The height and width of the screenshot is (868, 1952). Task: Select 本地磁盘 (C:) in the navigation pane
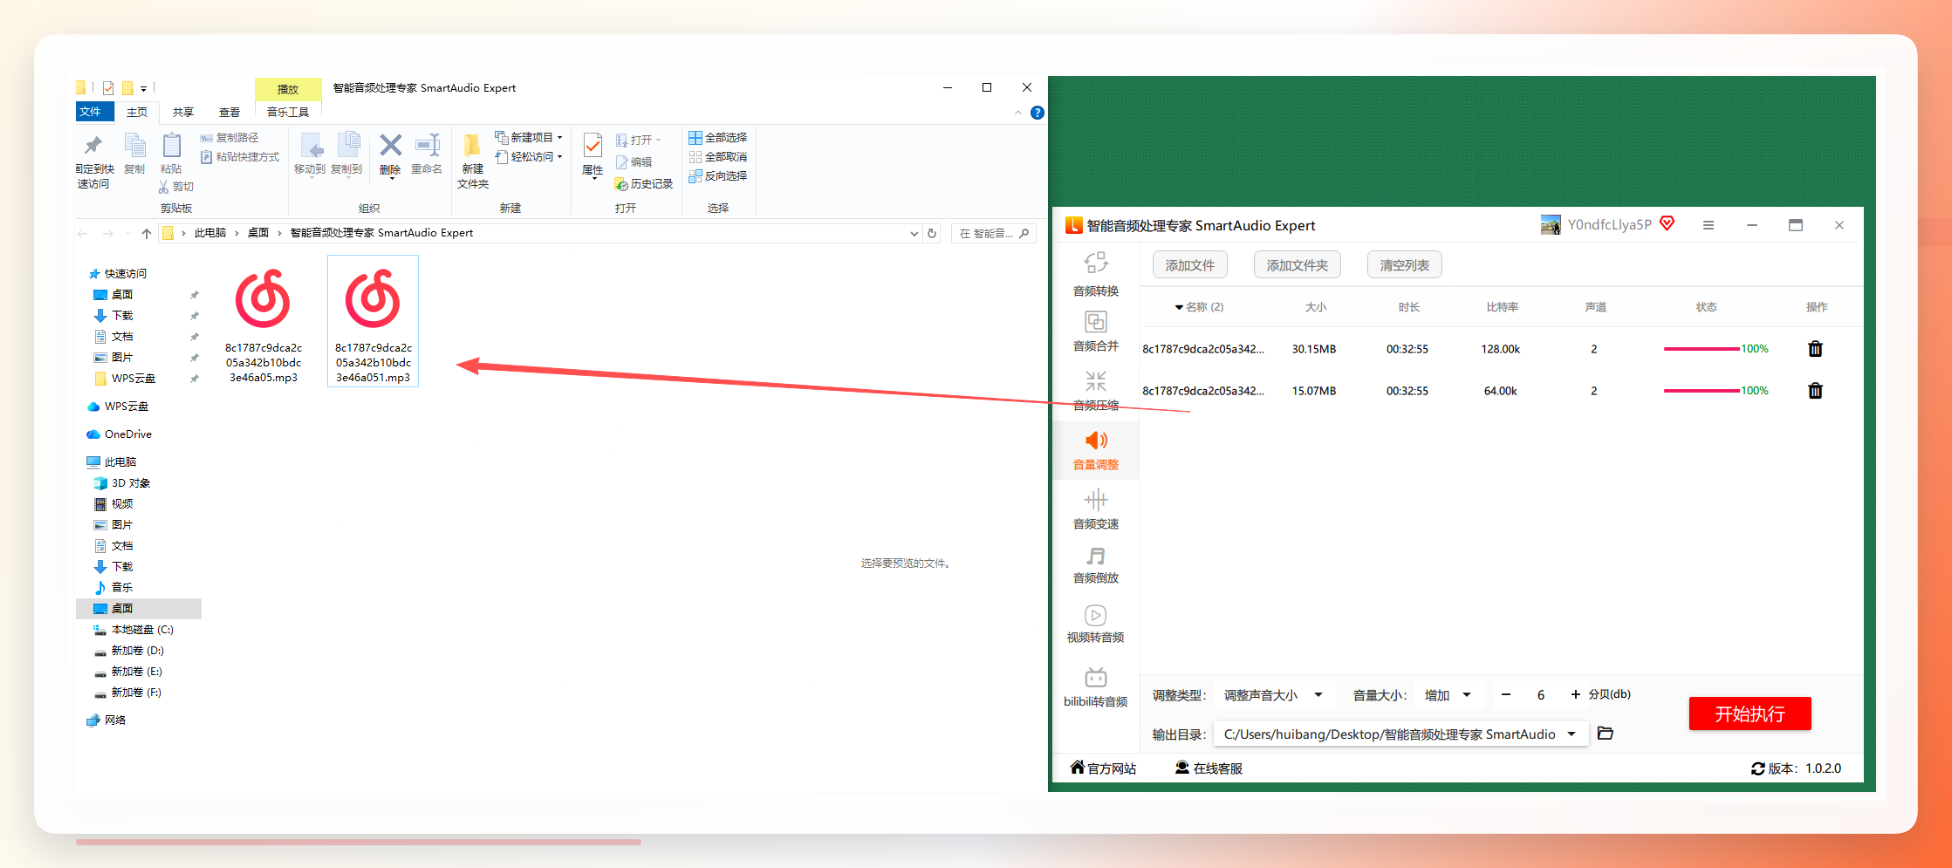(134, 630)
